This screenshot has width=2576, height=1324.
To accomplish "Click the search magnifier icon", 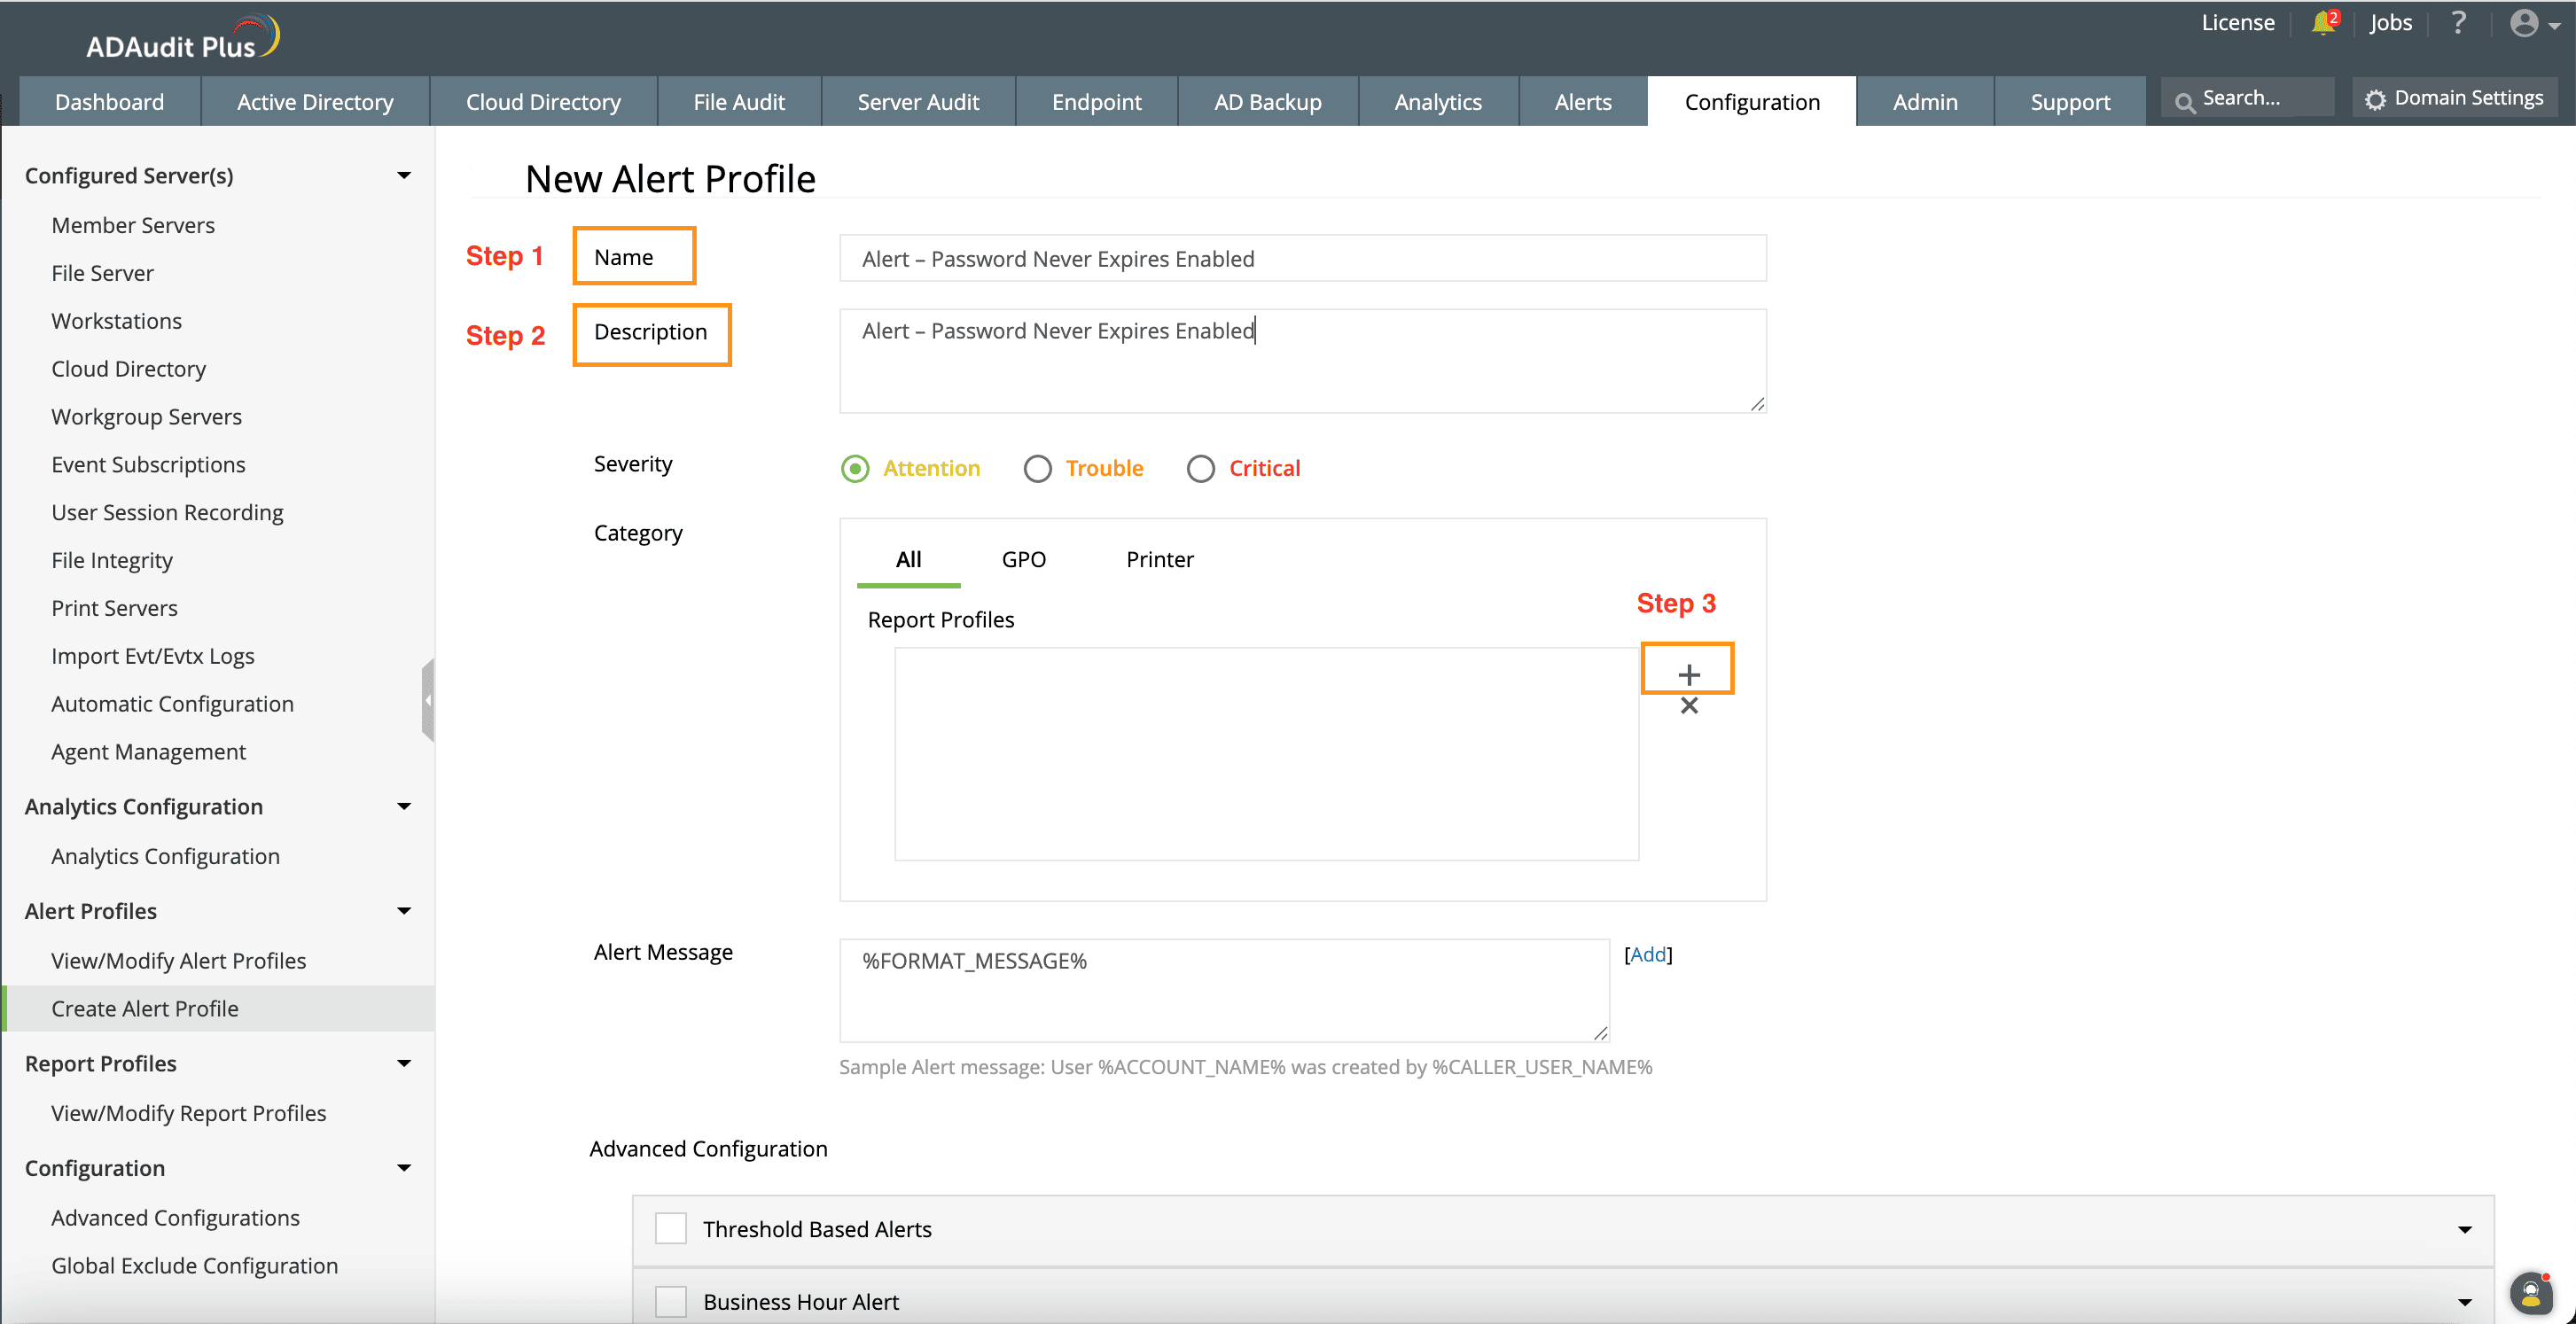I will (2185, 101).
